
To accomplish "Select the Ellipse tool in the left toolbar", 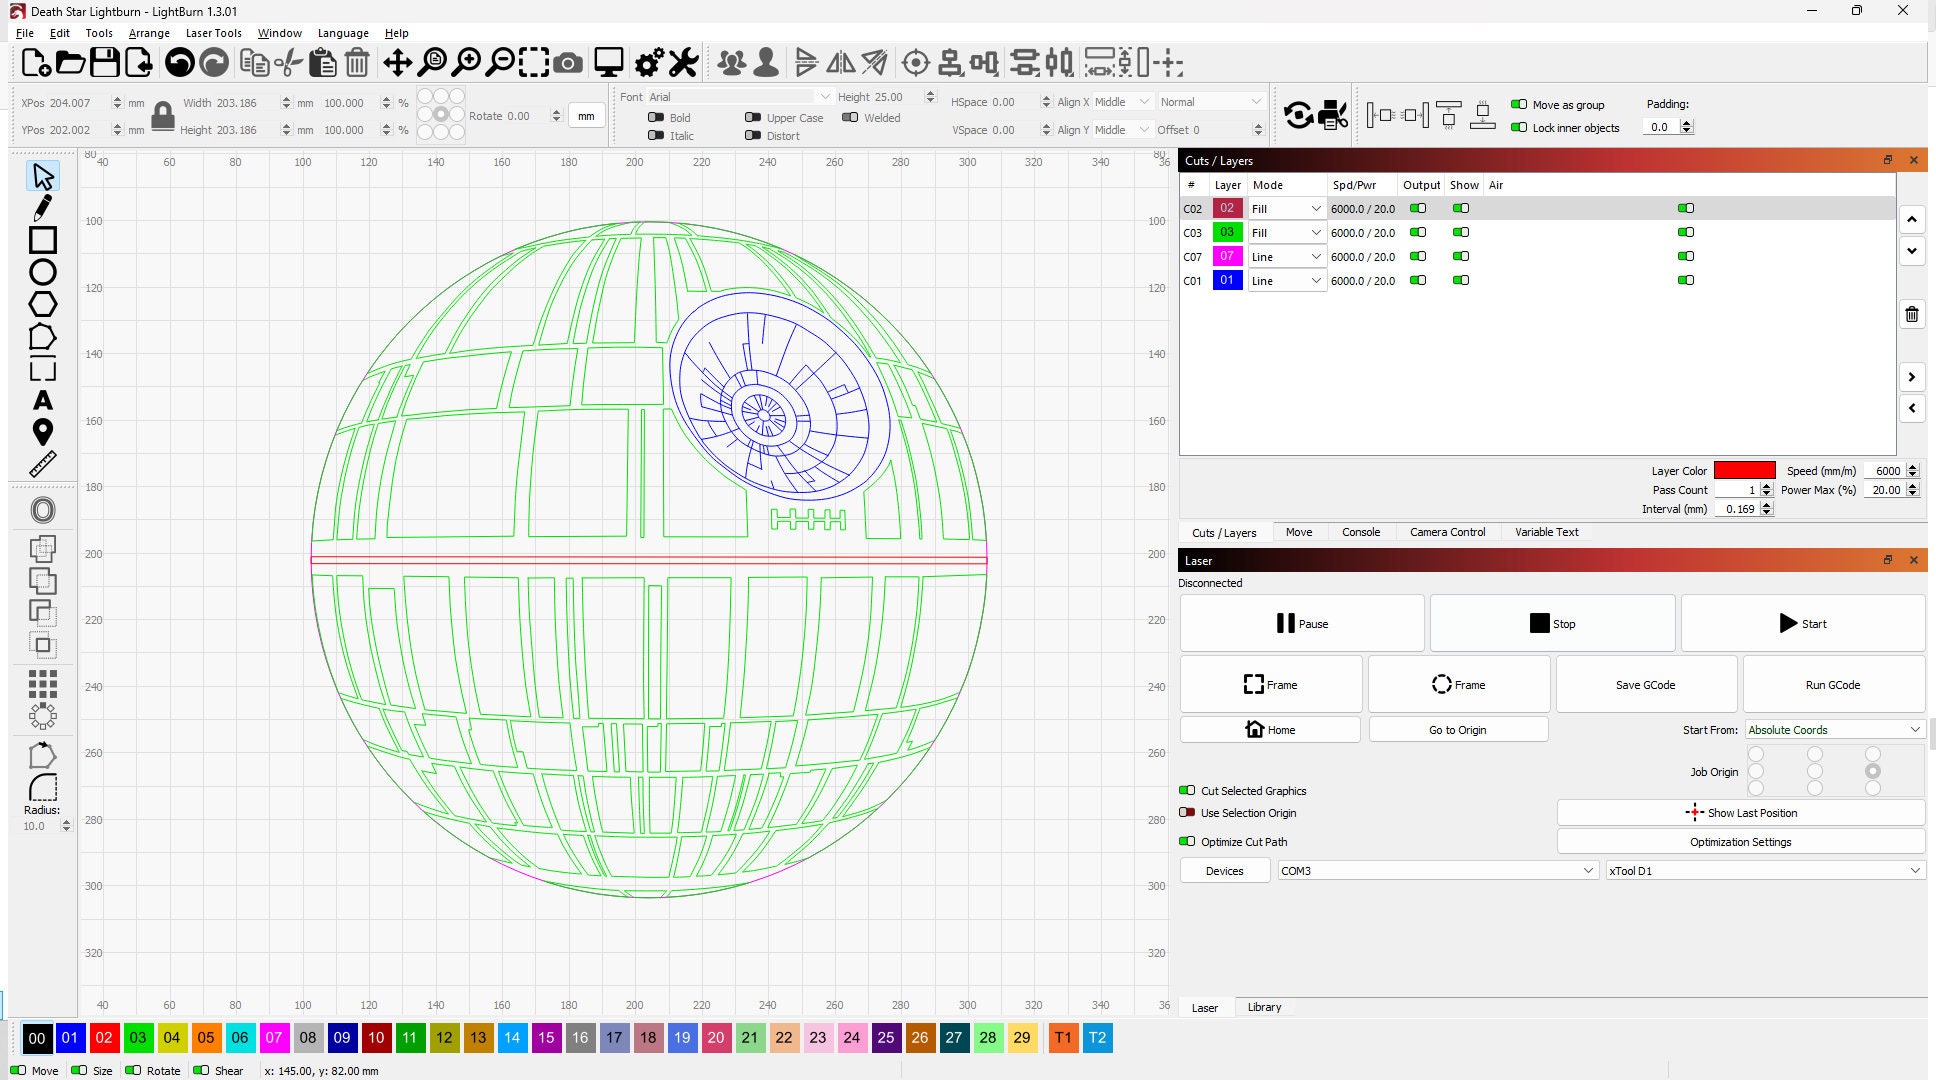I will 42,272.
